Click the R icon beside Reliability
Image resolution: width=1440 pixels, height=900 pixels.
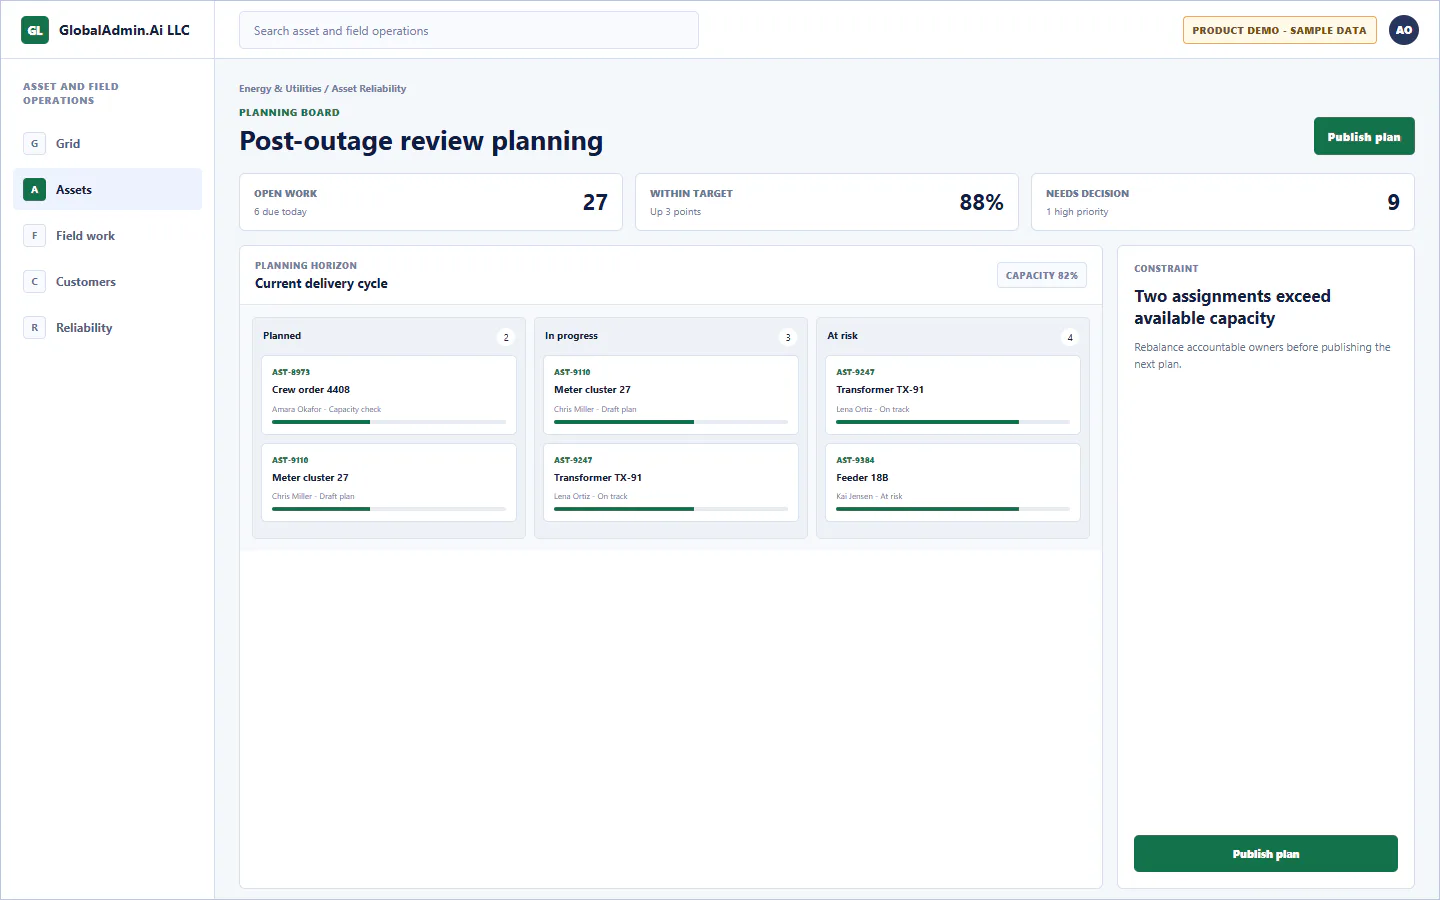(35, 328)
